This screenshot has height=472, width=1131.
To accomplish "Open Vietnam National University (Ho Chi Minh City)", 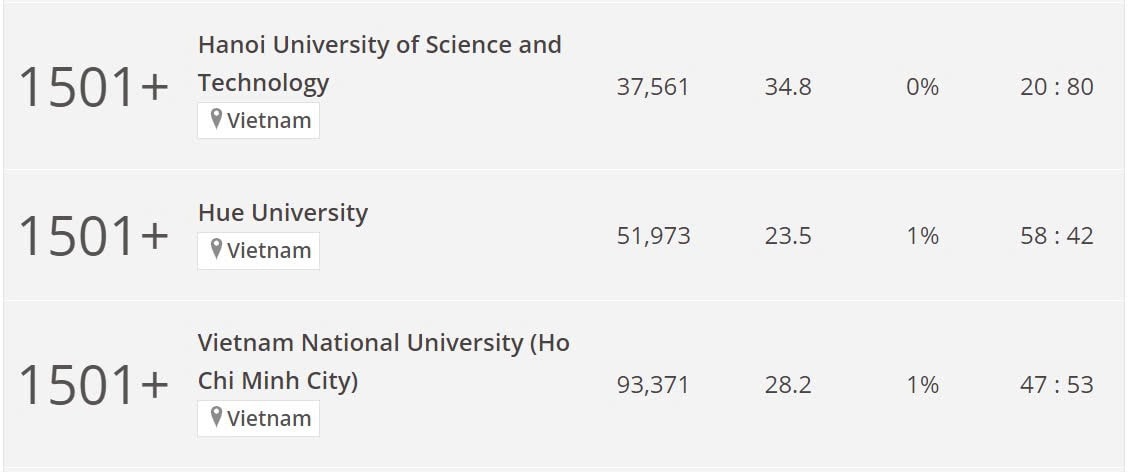I will click(384, 362).
